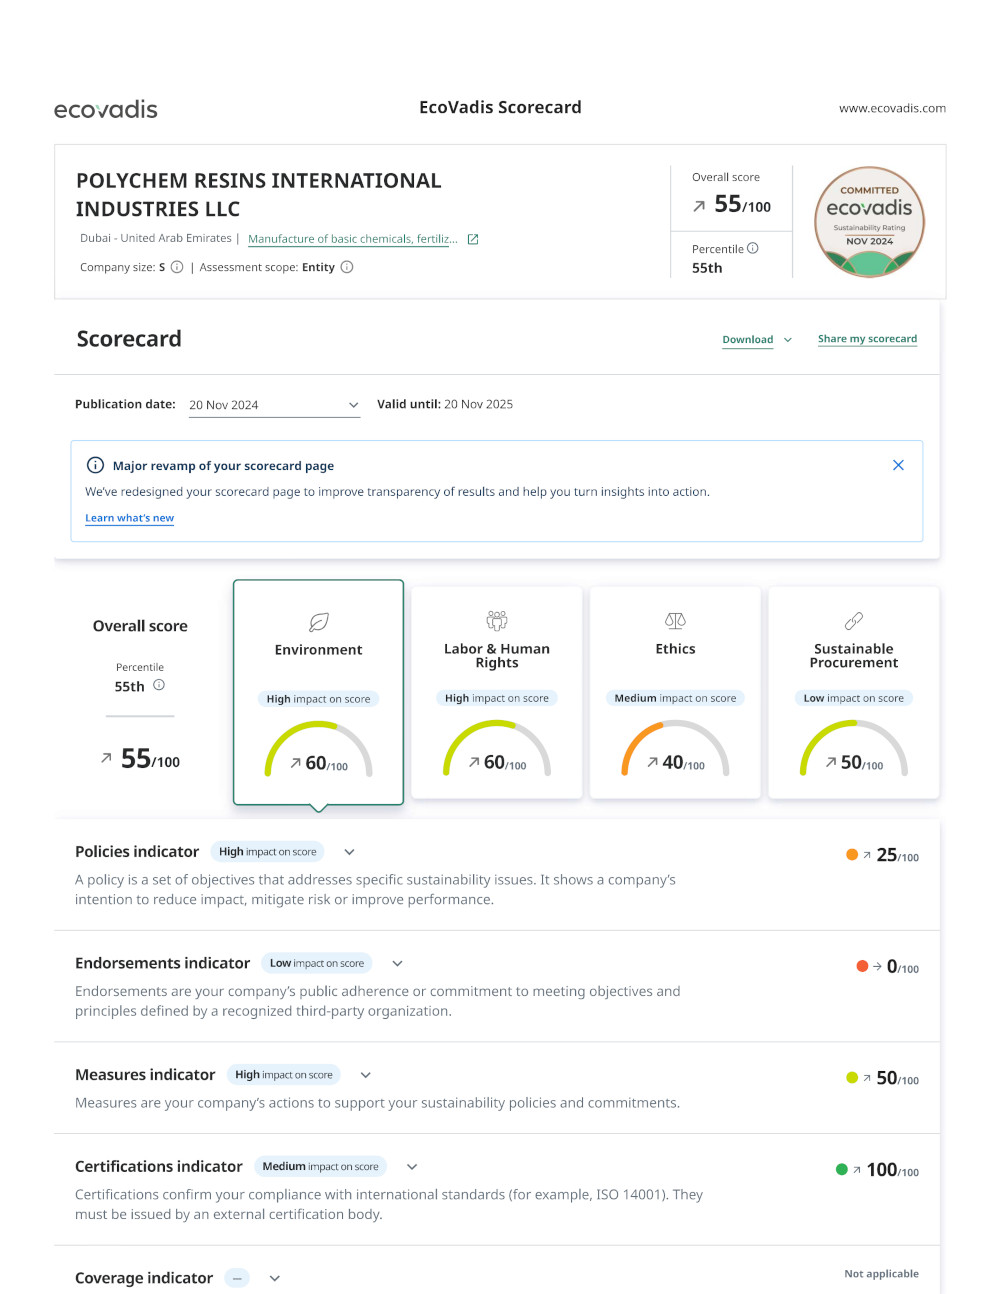Click the Endorsements indicator 0/100 score
Screen dimensions: 1000x1294
point(903,967)
